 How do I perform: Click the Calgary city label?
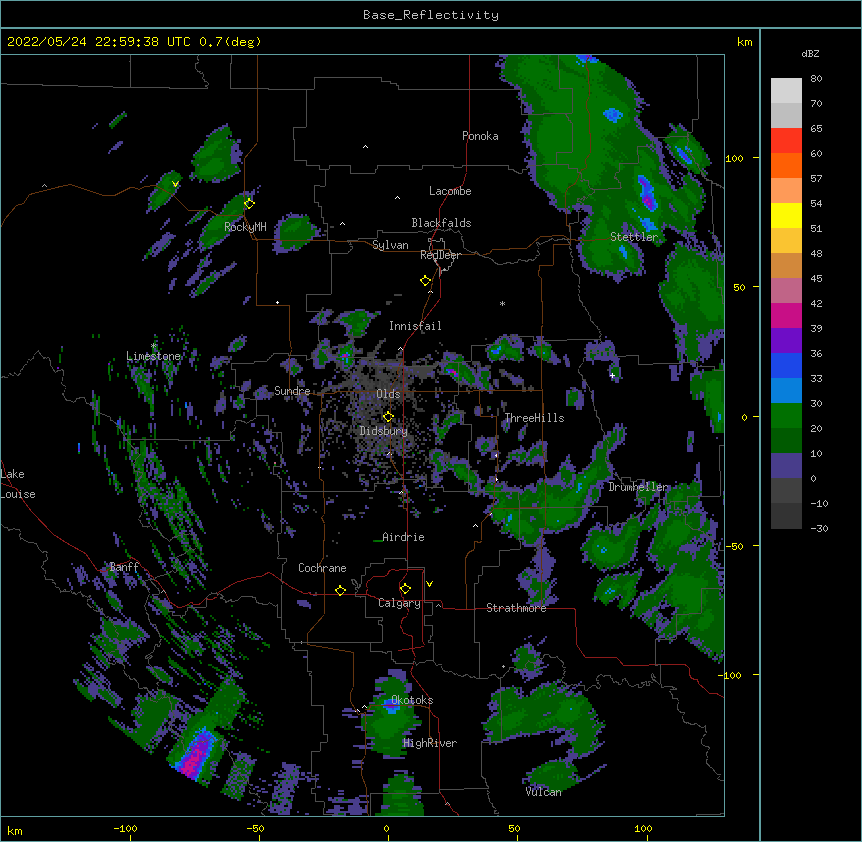pos(400,603)
